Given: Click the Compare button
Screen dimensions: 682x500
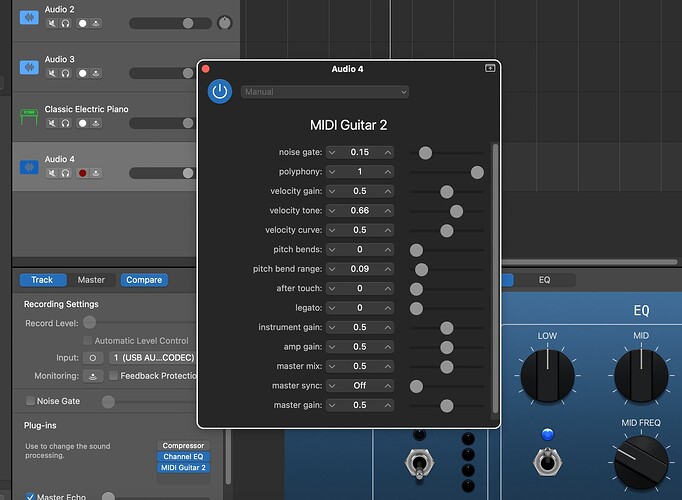Looking at the screenshot, I should coord(144,280).
